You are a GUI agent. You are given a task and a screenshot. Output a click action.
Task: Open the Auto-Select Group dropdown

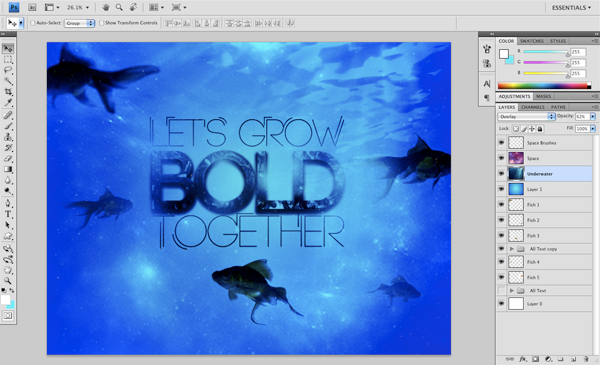tap(79, 23)
